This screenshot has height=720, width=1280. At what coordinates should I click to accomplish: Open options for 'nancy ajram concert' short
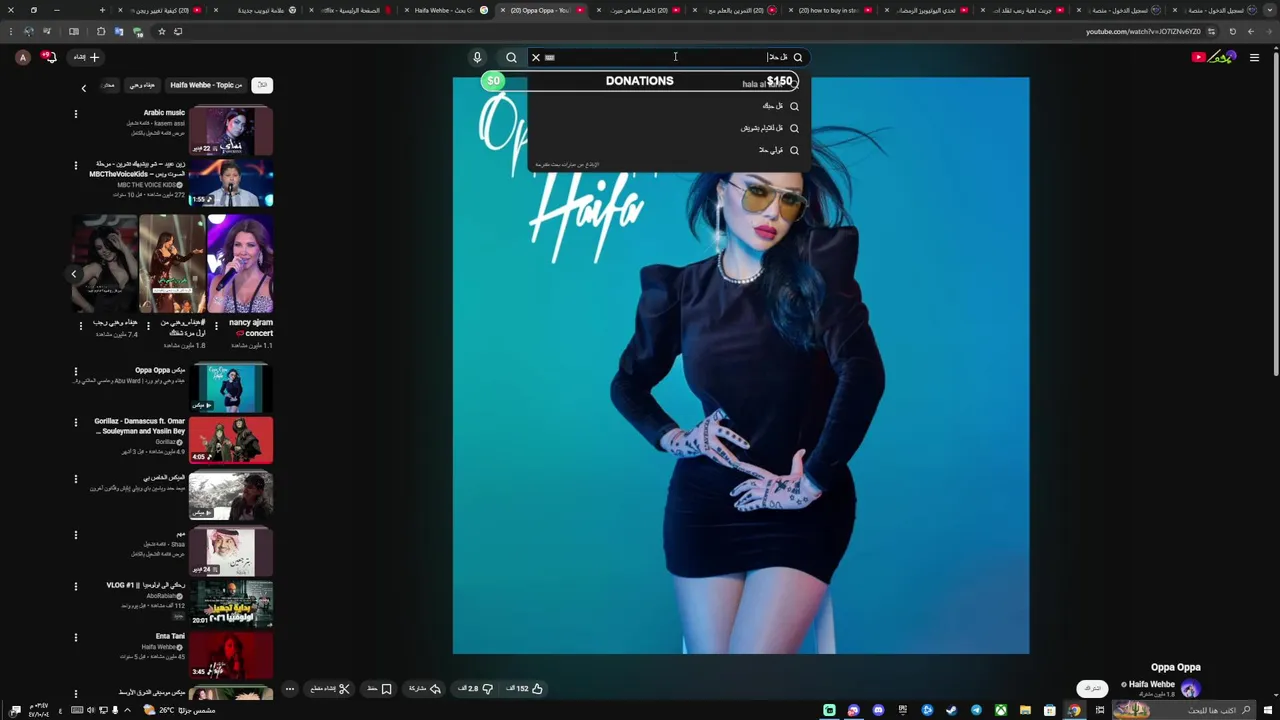[x=217, y=326]
